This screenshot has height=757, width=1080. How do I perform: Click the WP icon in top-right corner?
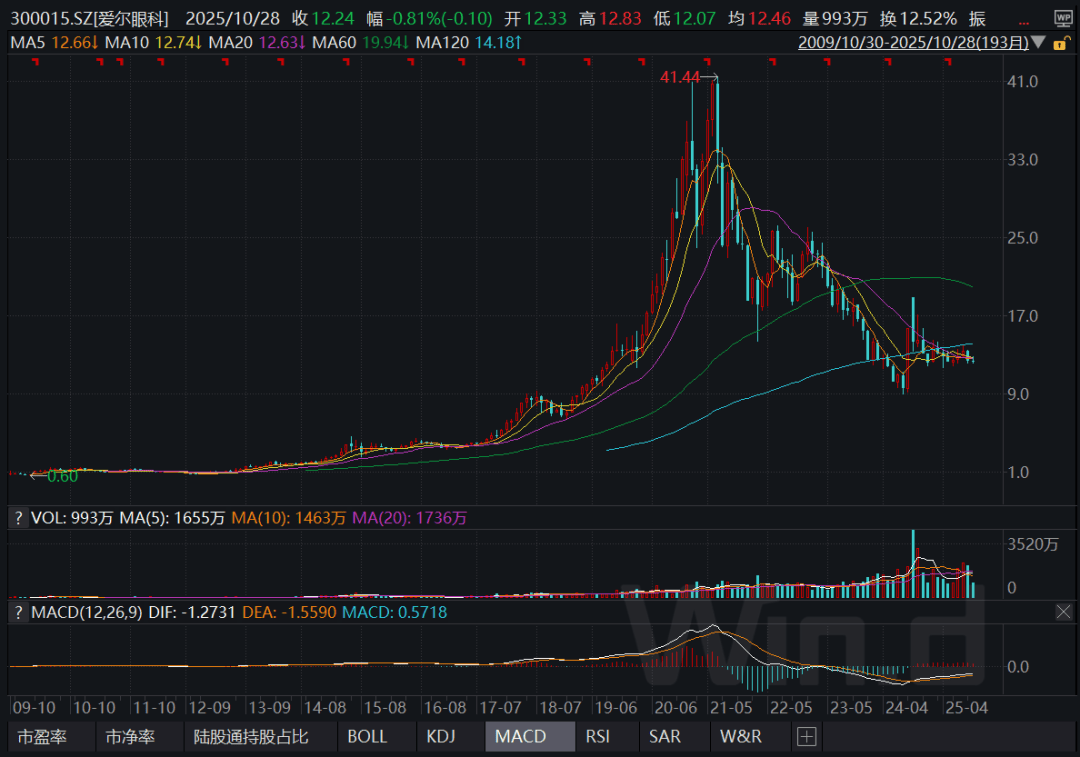click(1061, 19)
